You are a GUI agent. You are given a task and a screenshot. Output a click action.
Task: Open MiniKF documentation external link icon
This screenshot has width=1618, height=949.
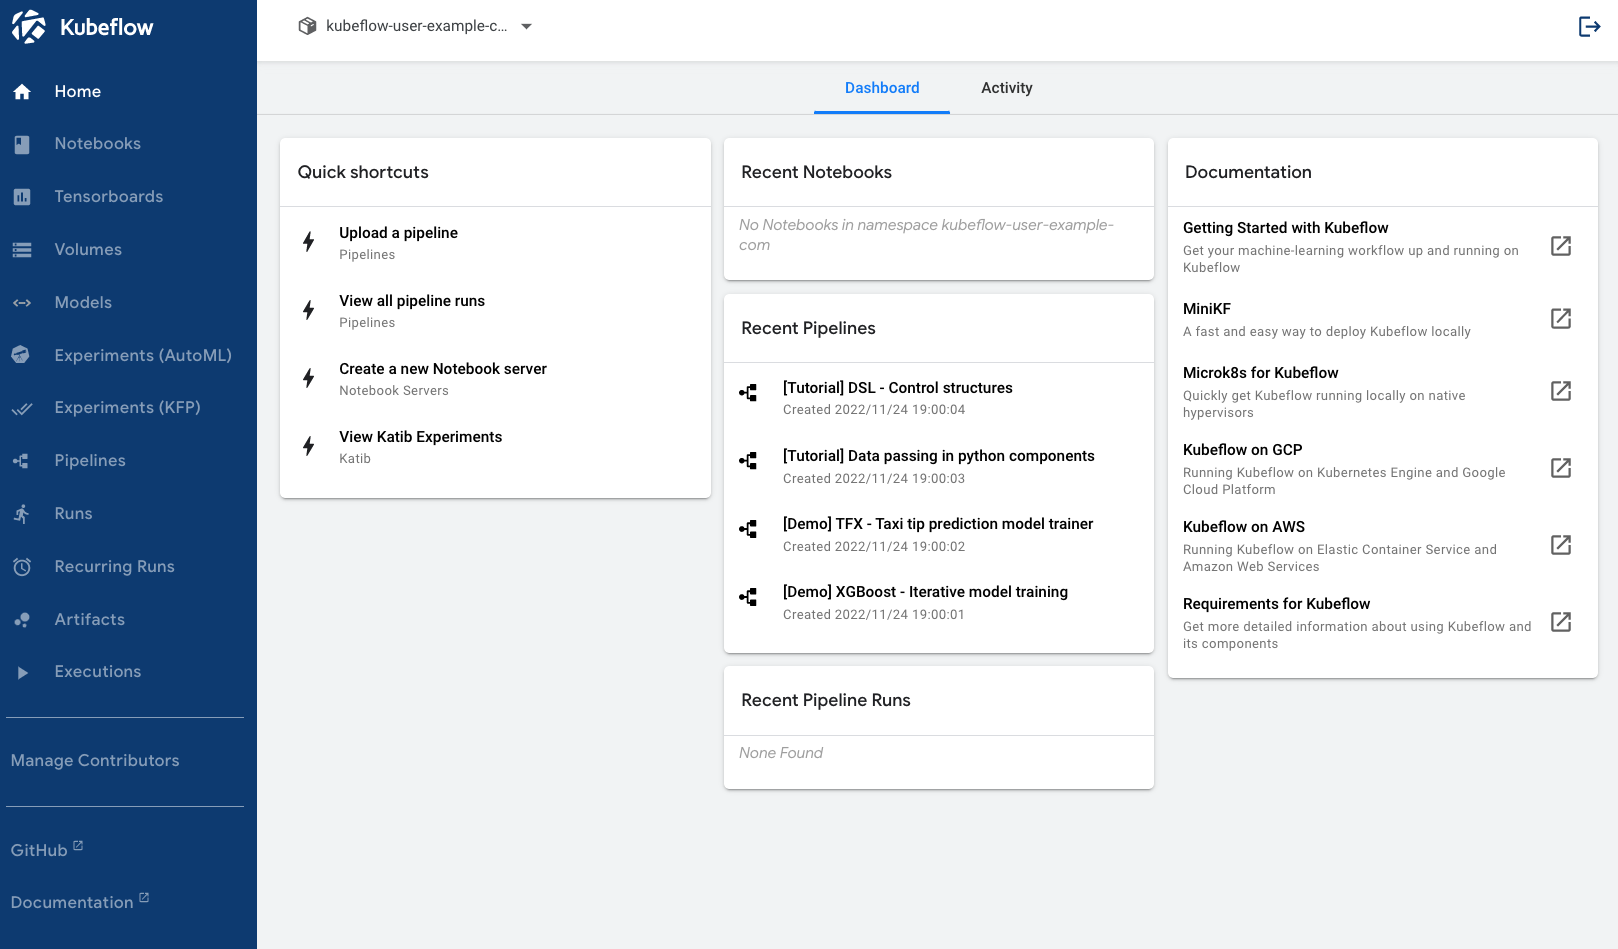(x=1560, y=319)
